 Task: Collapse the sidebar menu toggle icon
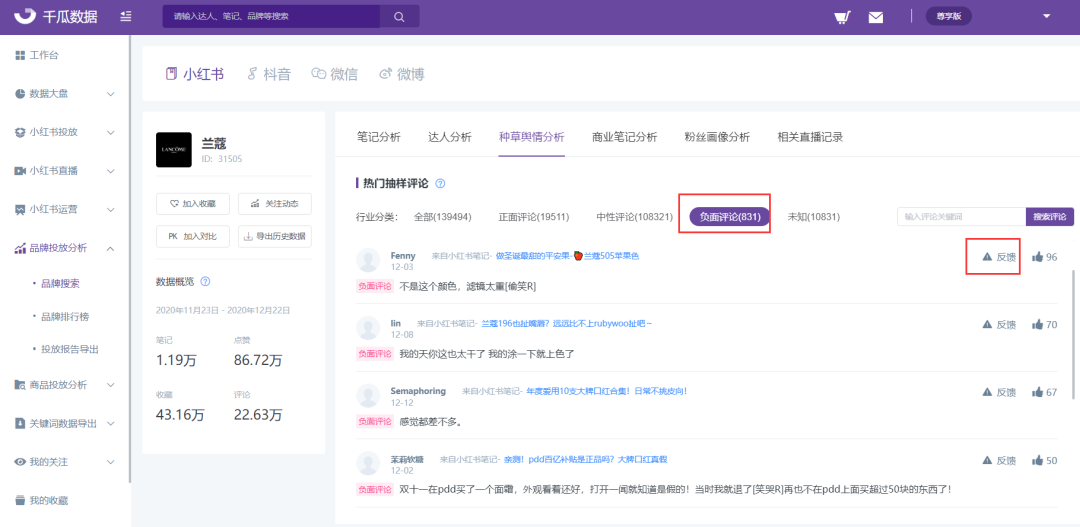click(126, 16)
